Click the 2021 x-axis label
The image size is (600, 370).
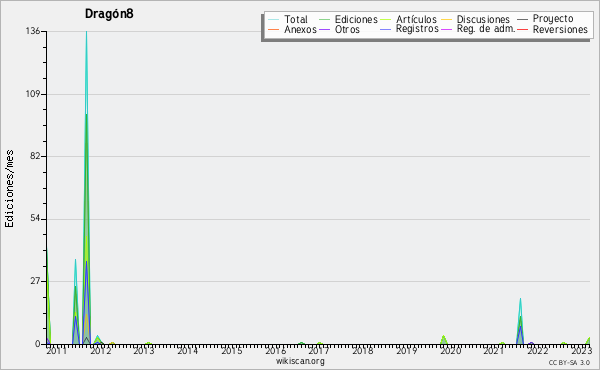click(493, 350)
